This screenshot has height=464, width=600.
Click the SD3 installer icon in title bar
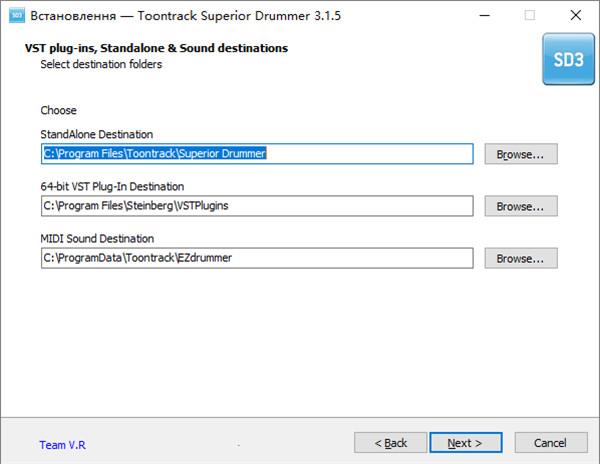click(x=16, y=16)
